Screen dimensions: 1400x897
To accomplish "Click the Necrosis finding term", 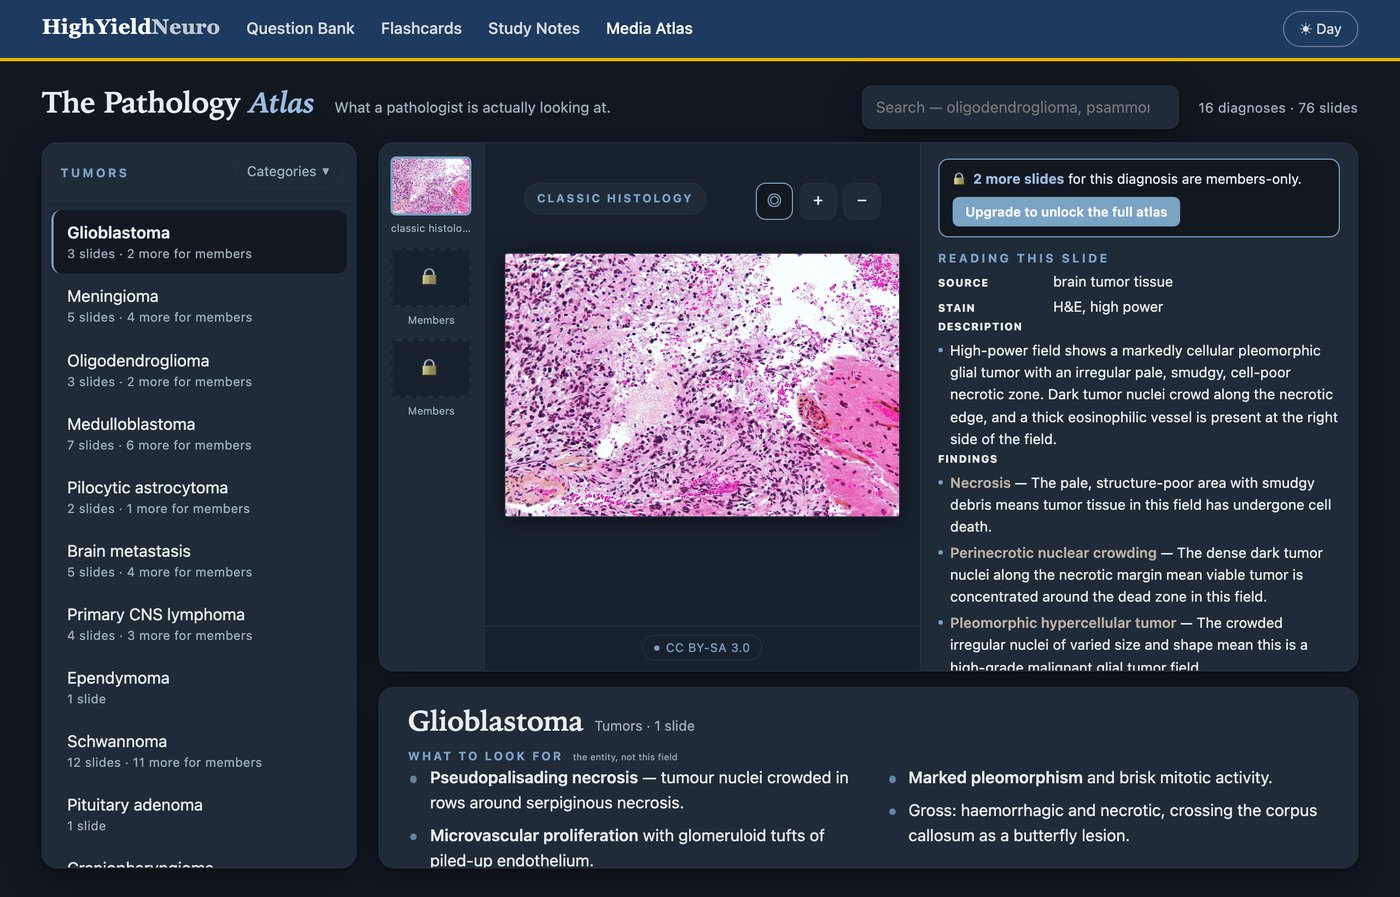I will click(980, 483).
